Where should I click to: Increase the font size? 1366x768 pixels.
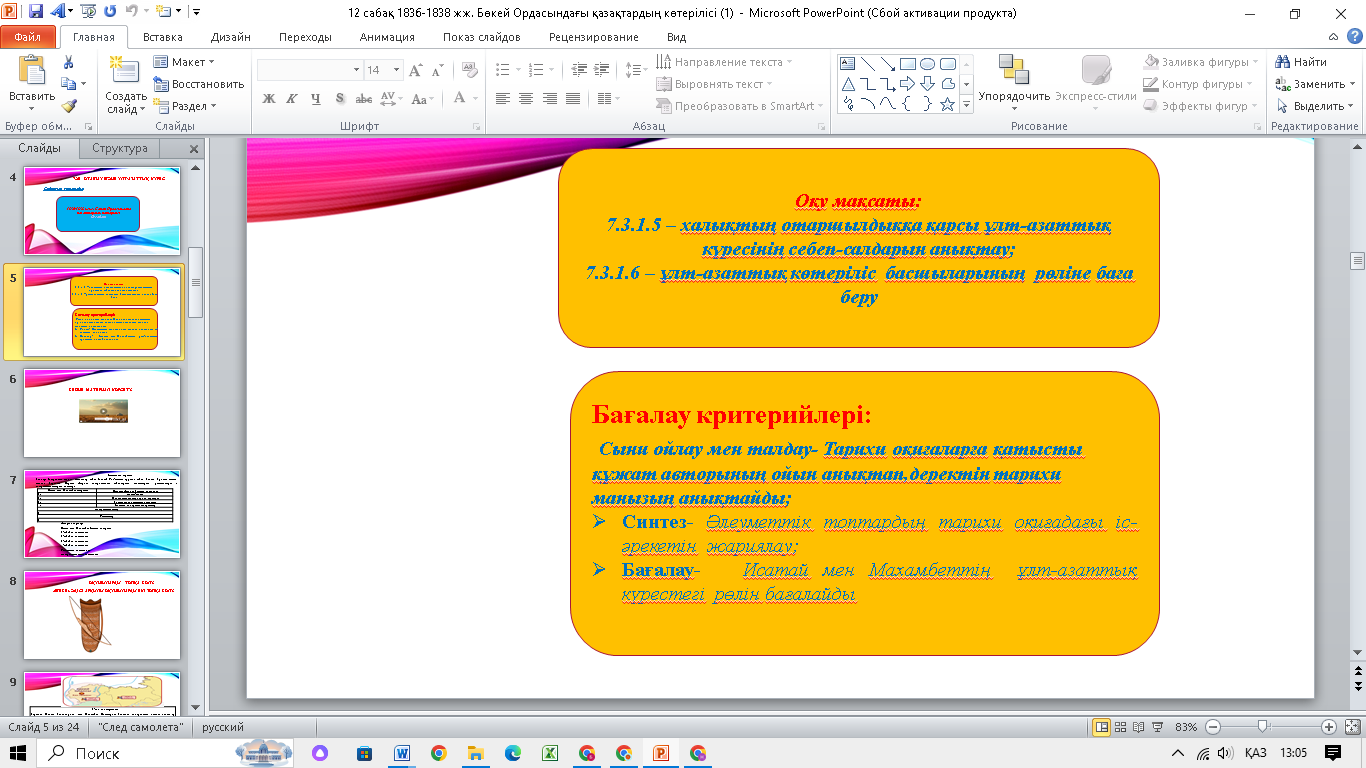(416, 70)
